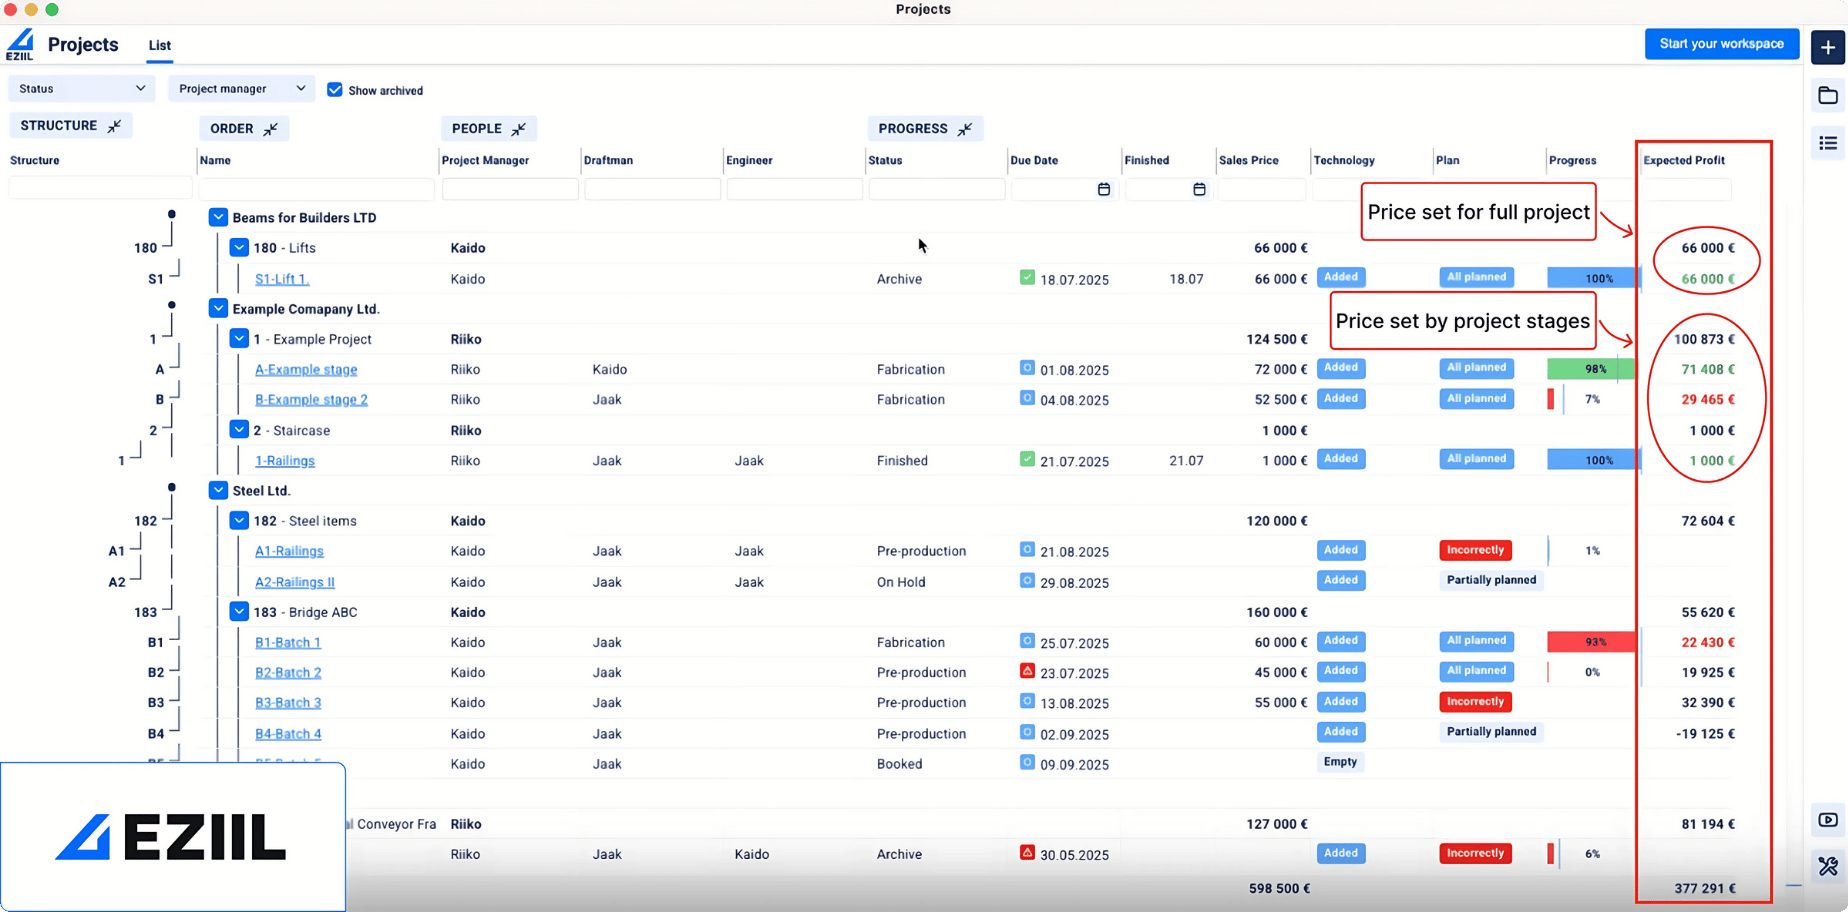Click the EZIIL logo in header
Screen dimensions: 1848x912
pos(20,45)
